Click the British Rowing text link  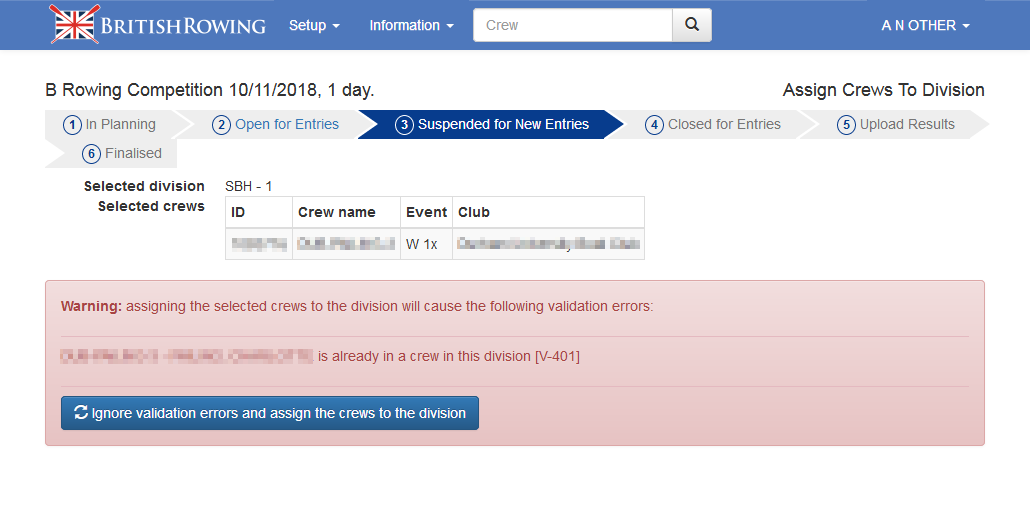click(188, 25)
